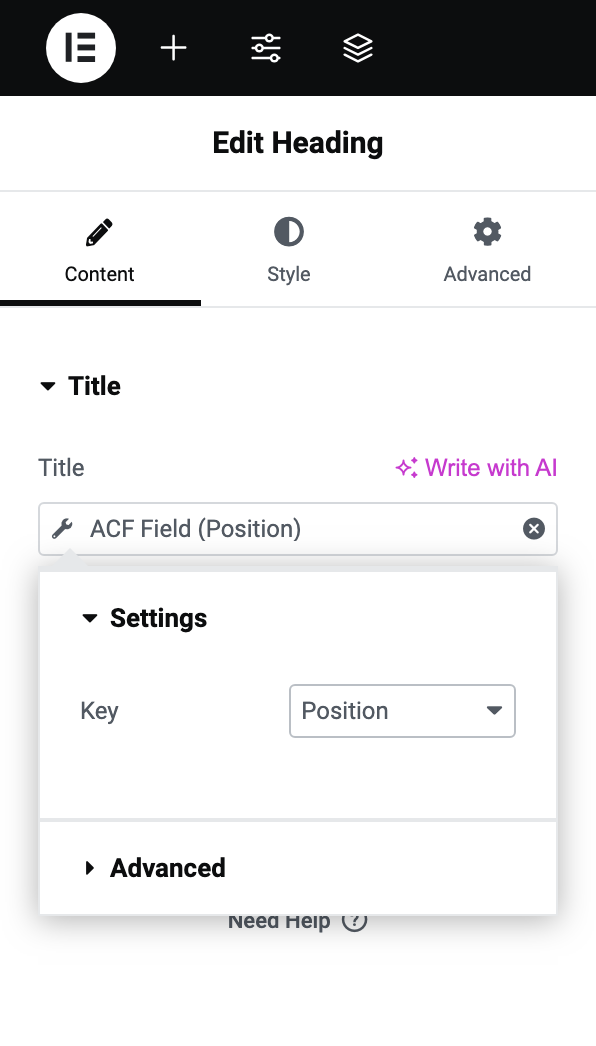Click the Need Help link
Screen dimensions: 596x1046
[x=298, y=921]
